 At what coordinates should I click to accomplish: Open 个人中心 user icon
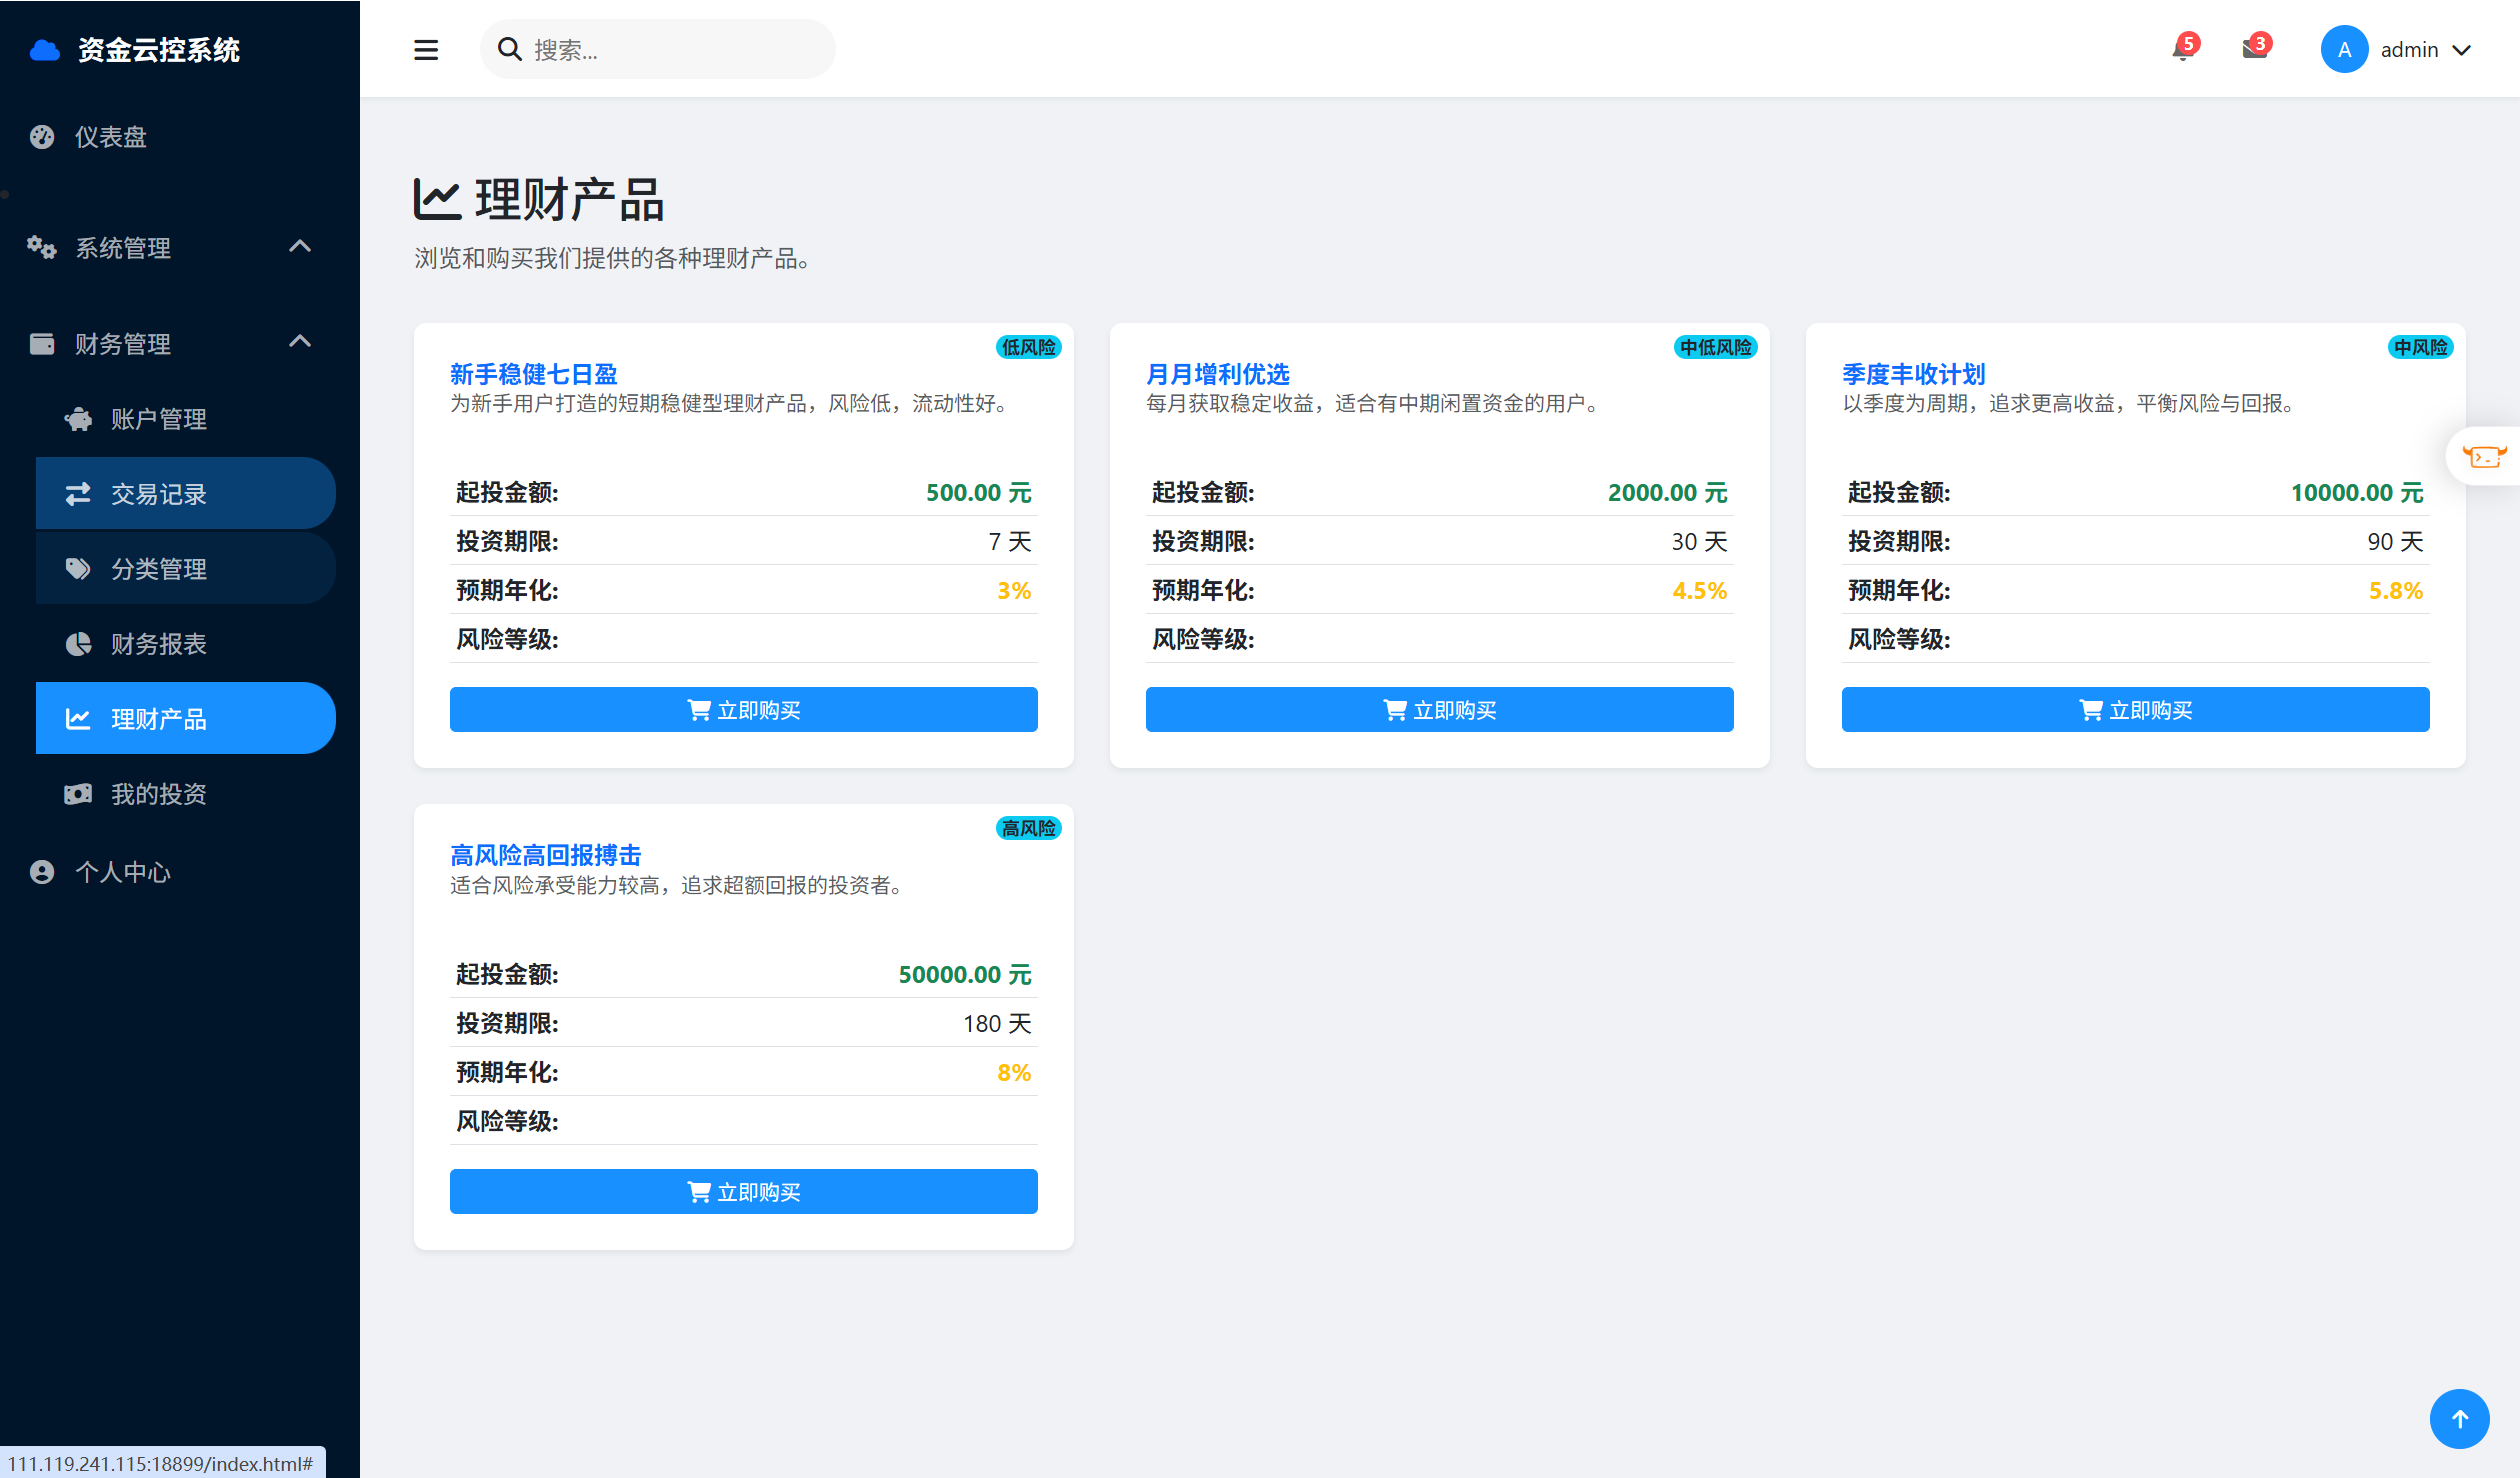(42, 872)
